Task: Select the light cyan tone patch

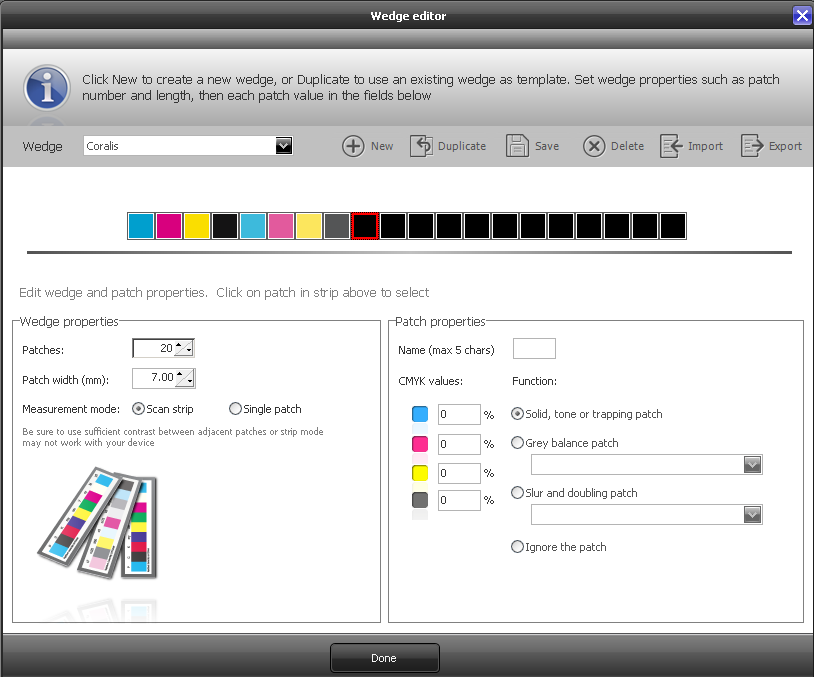Action: (253, 226)
